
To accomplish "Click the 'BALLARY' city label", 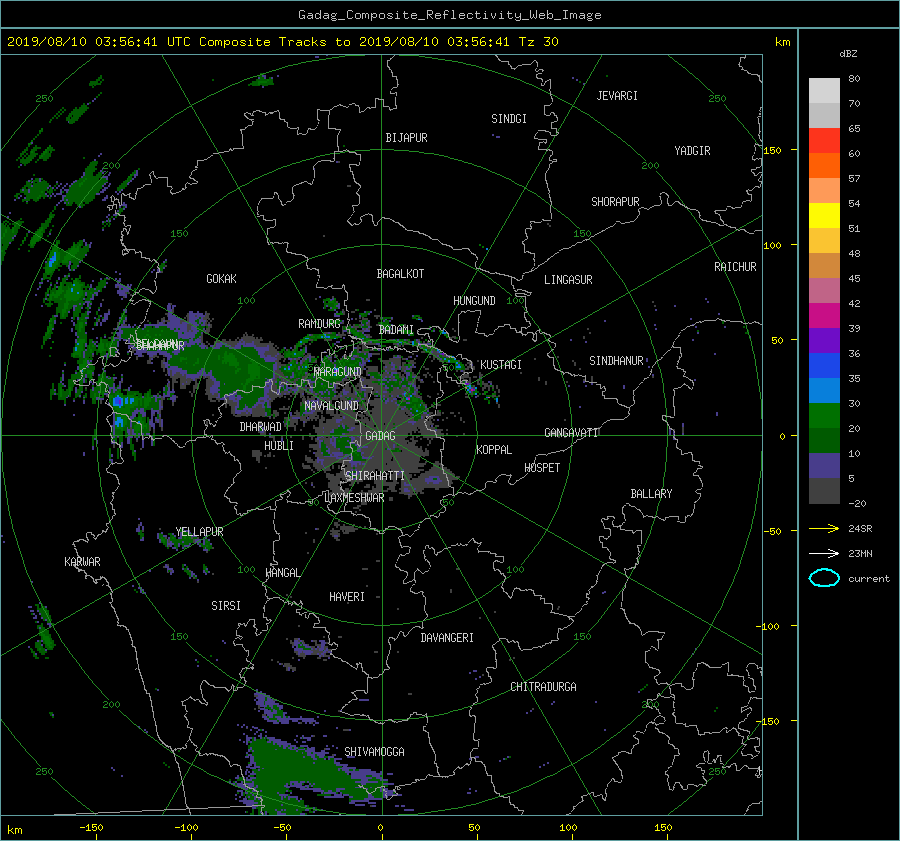I will [651, 494].
